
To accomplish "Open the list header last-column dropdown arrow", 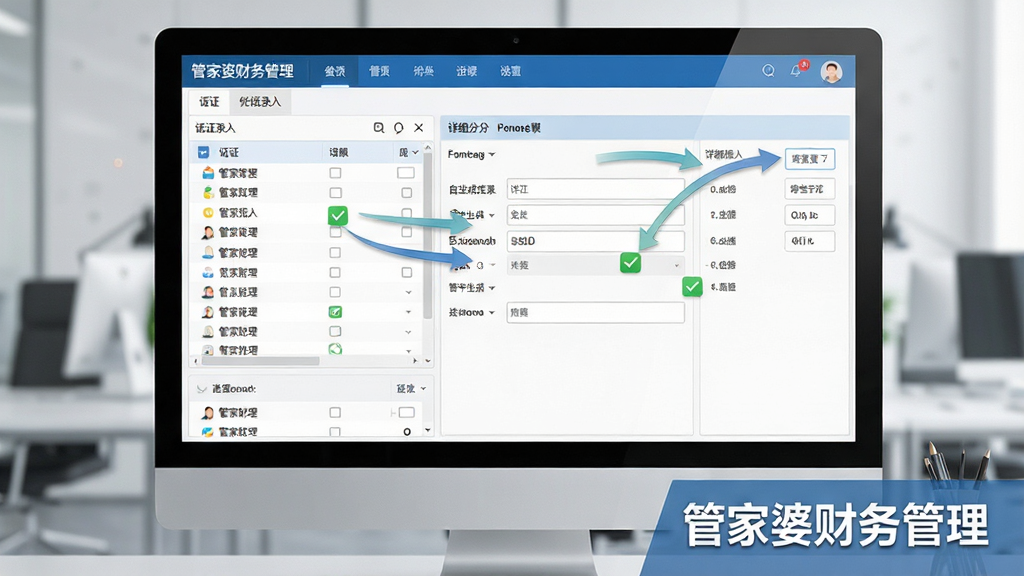I will (415, 152).
